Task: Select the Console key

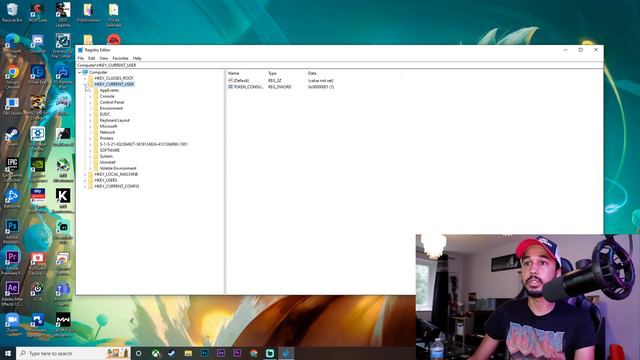Action: point(107,96)
